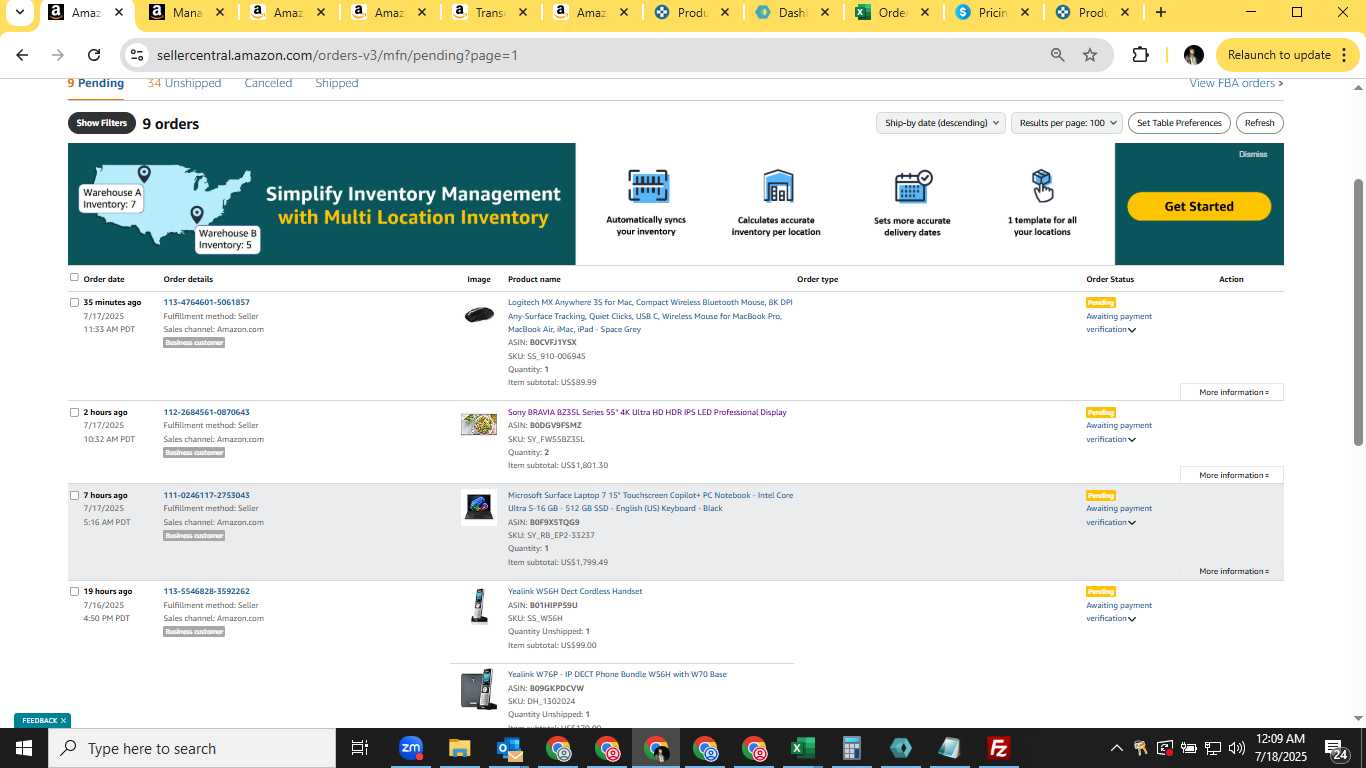The height and width of the screenshot is (768, 1366).
Task: Expand status details for Yealink W56H order
Action: coord(1132,619)
